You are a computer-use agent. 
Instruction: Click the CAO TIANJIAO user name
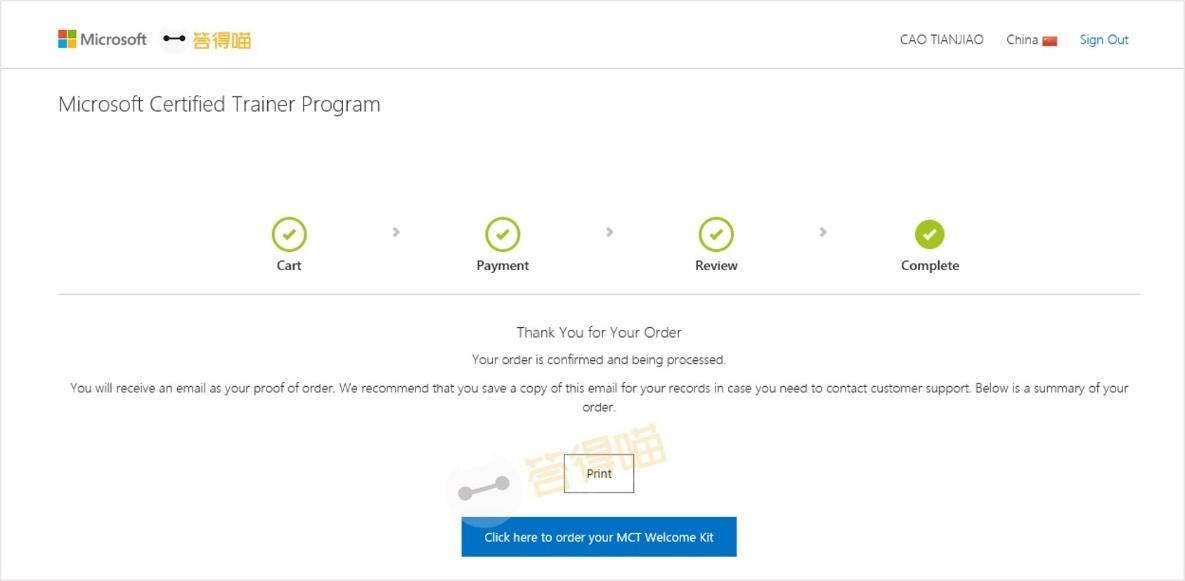[941, 40]
